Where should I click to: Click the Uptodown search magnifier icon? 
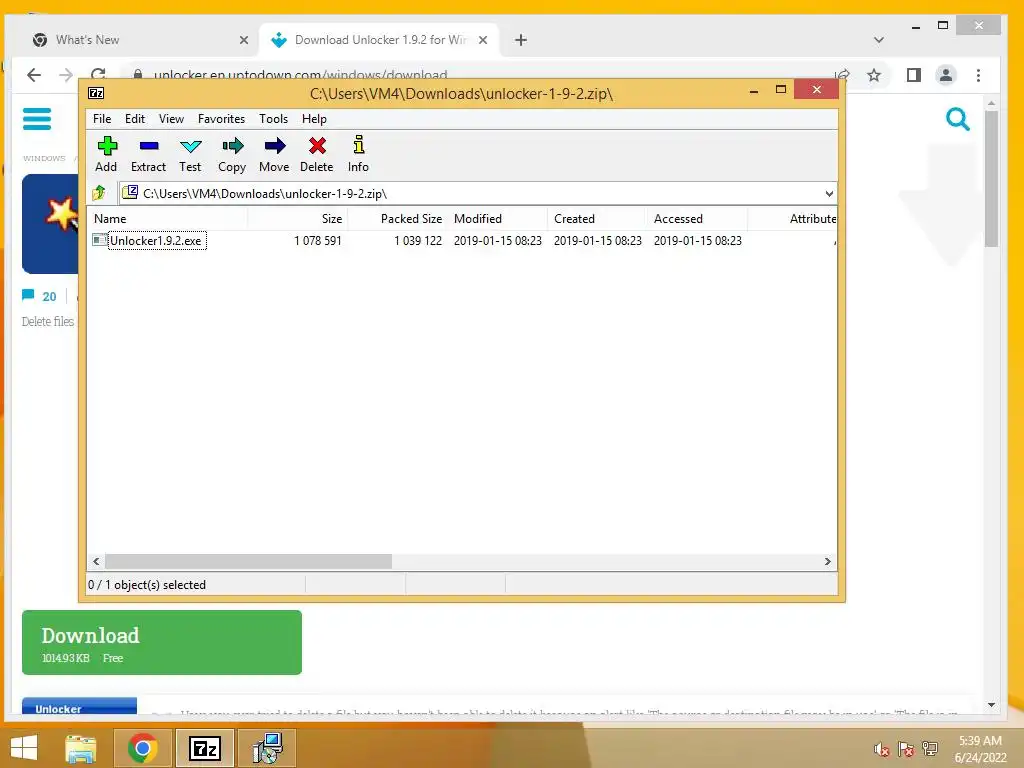957,119
